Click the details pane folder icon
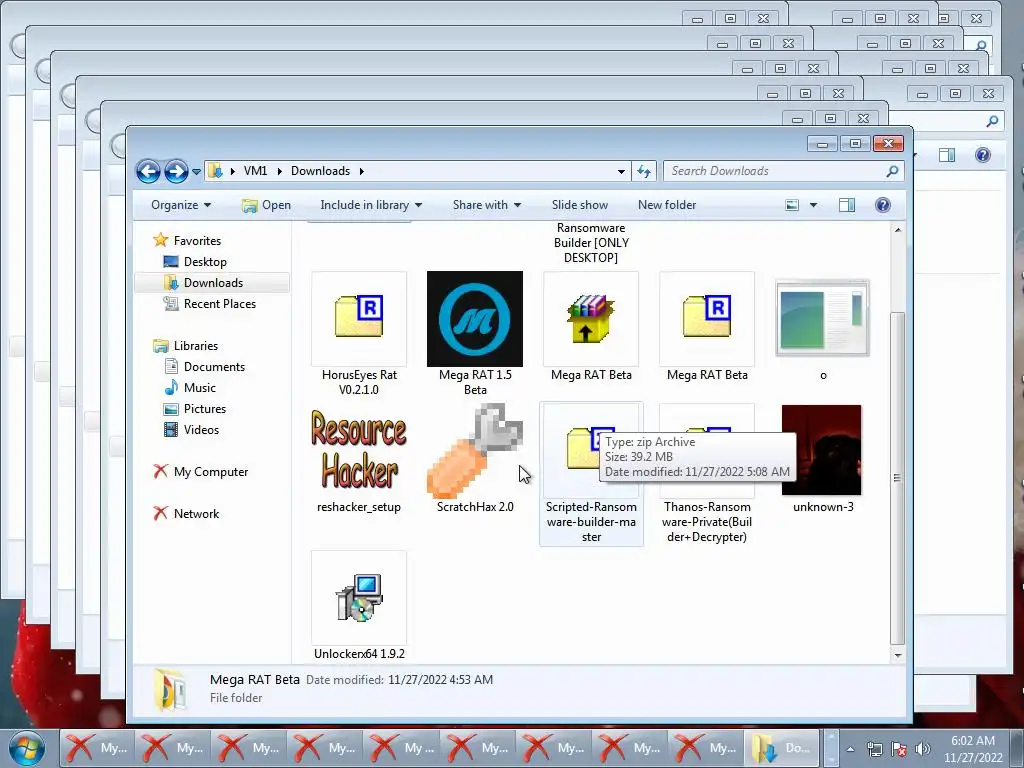This screenshot has width=1024, height=768. [x=170, y=690]
